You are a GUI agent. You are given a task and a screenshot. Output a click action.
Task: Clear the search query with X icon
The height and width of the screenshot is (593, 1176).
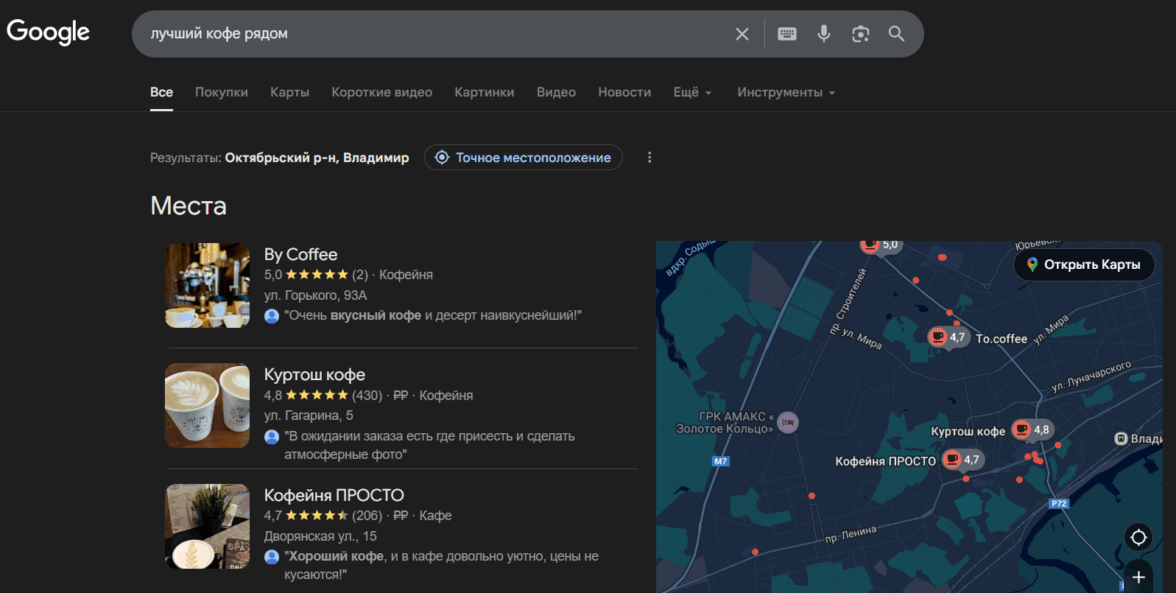(x=742, y=34)
